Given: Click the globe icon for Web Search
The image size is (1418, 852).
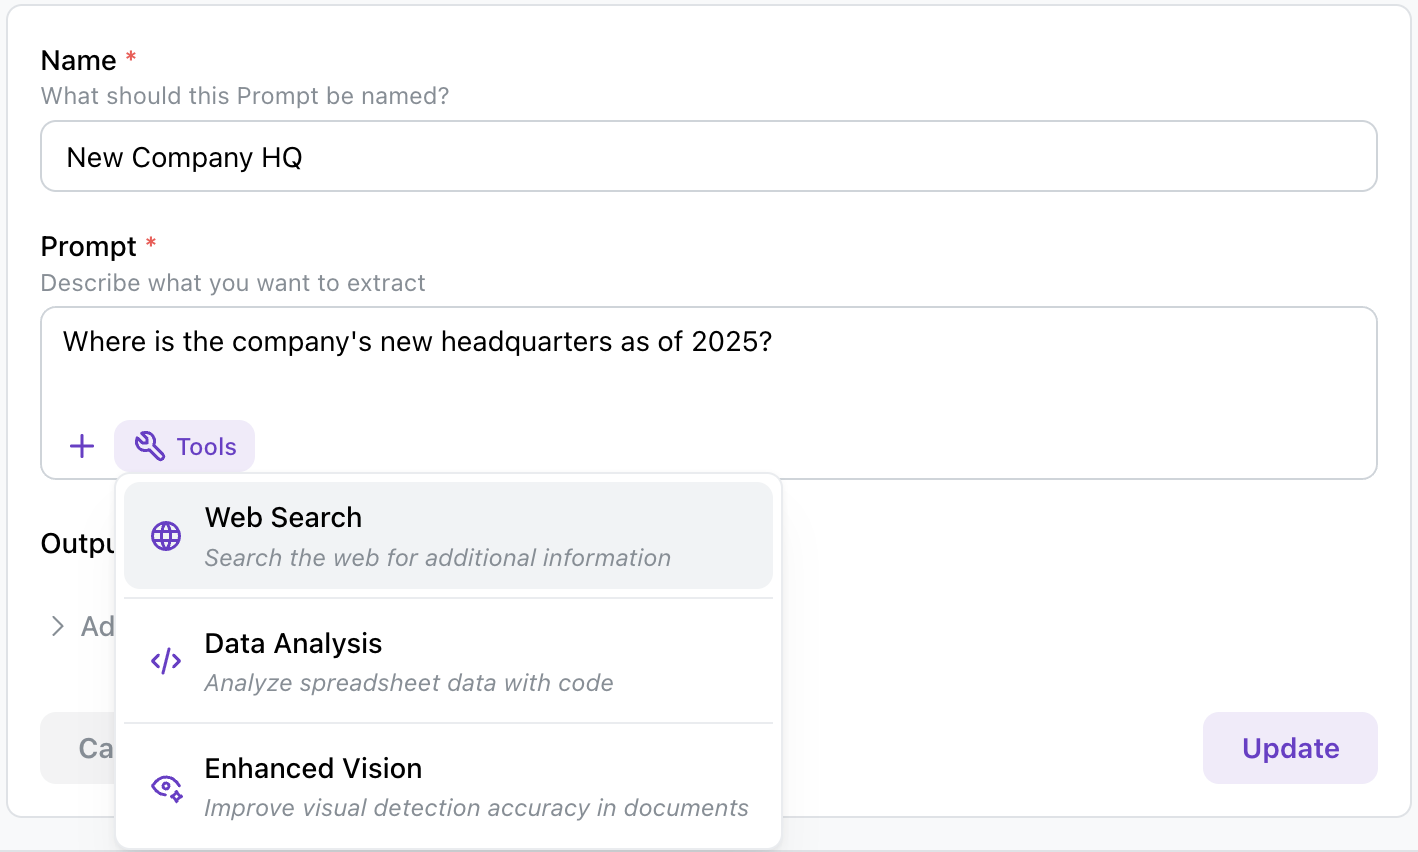Looking at the screenshot, I should pos(166,536).
